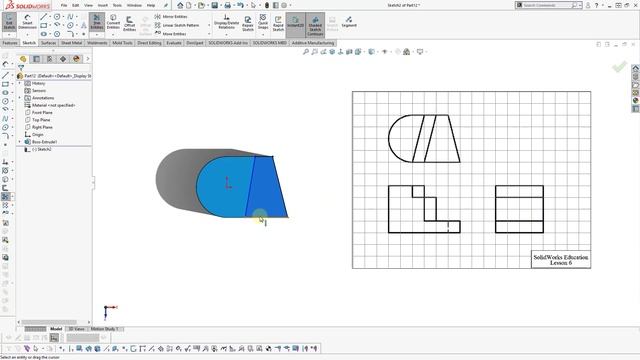Select Top Plane in the tree
The image size is (640, 360).
tap(38, 120)
